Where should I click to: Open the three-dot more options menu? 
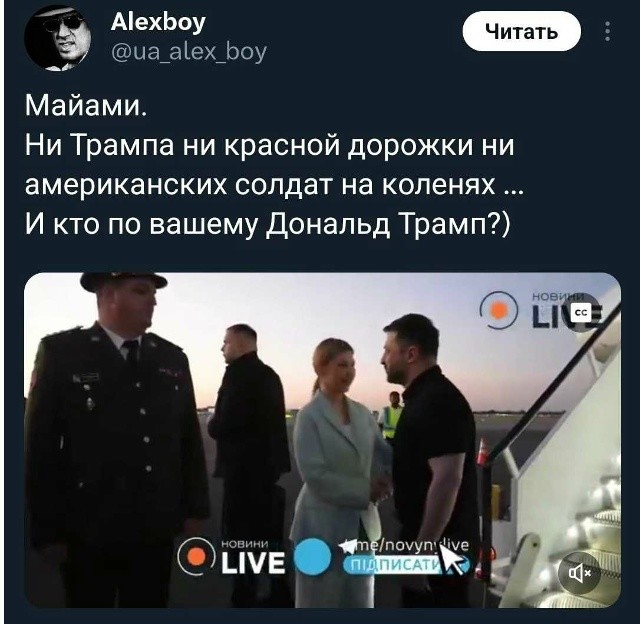[x=608, y=31]
